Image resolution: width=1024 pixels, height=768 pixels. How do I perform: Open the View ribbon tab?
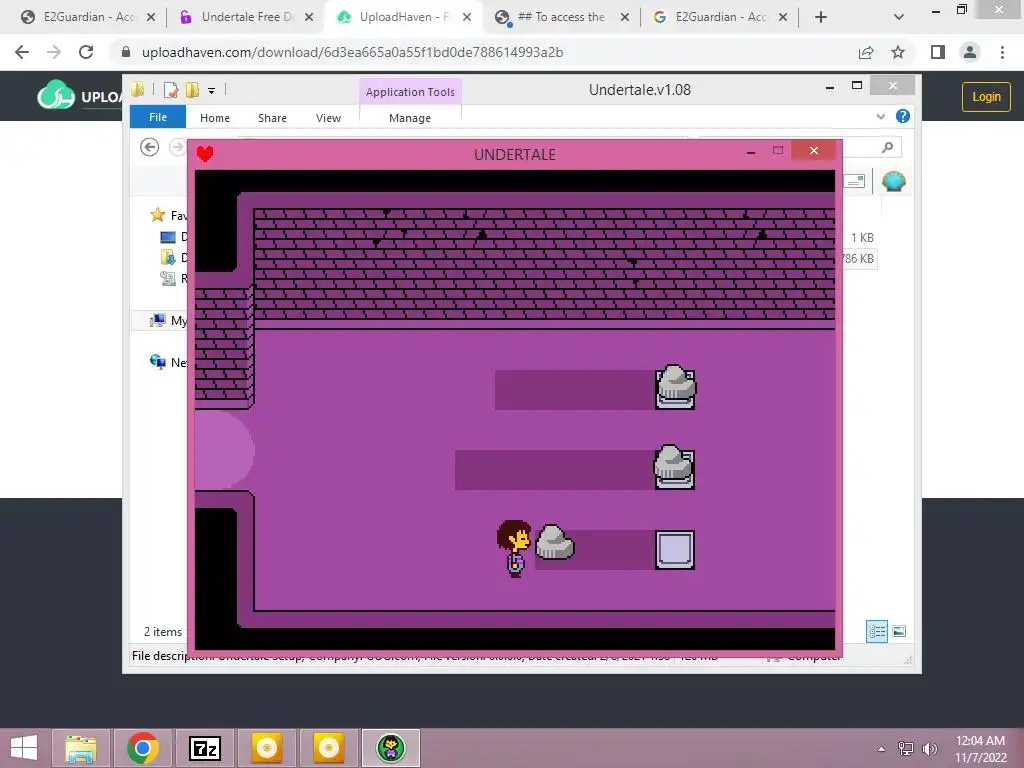coord(328,118)
